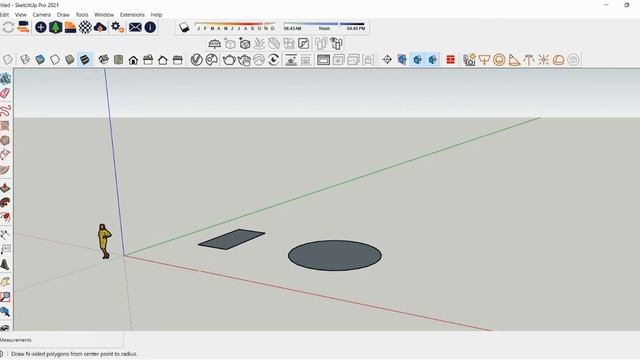This screenshot has height=360, width=640.
Task: Start interactive render teapot with hand
Action: [244, 60]
